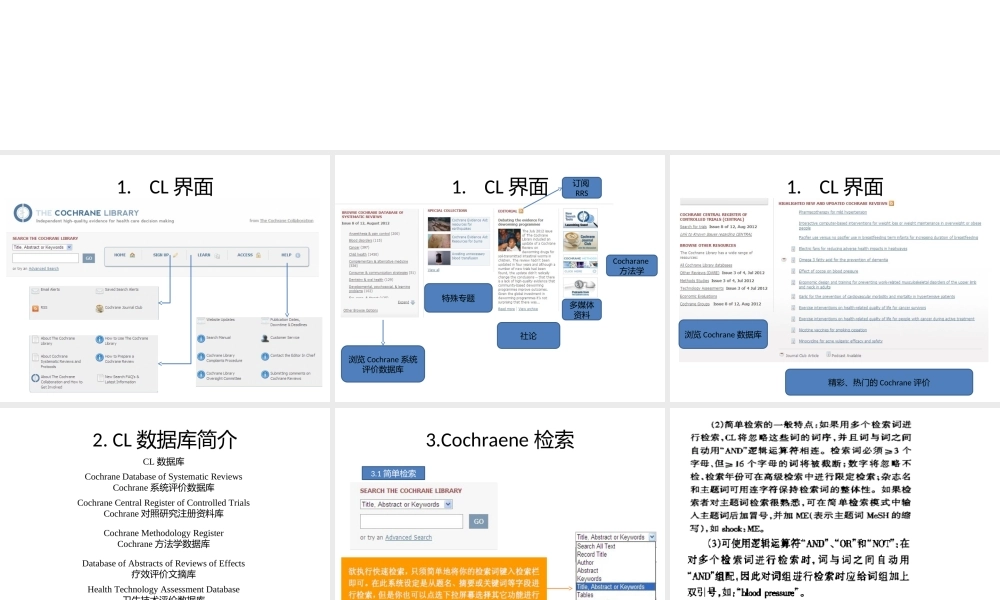Click the Cochrane Journal Club coffee cup banner

point(580,242)
